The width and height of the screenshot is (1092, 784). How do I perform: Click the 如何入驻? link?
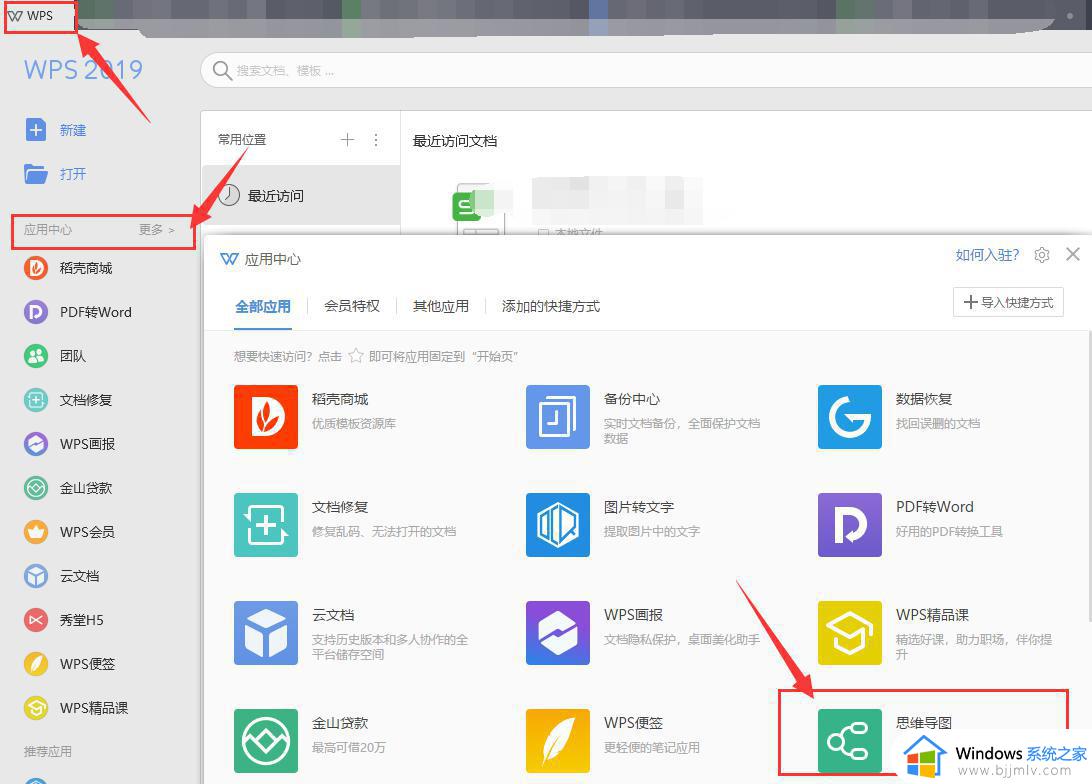(987, 255)
